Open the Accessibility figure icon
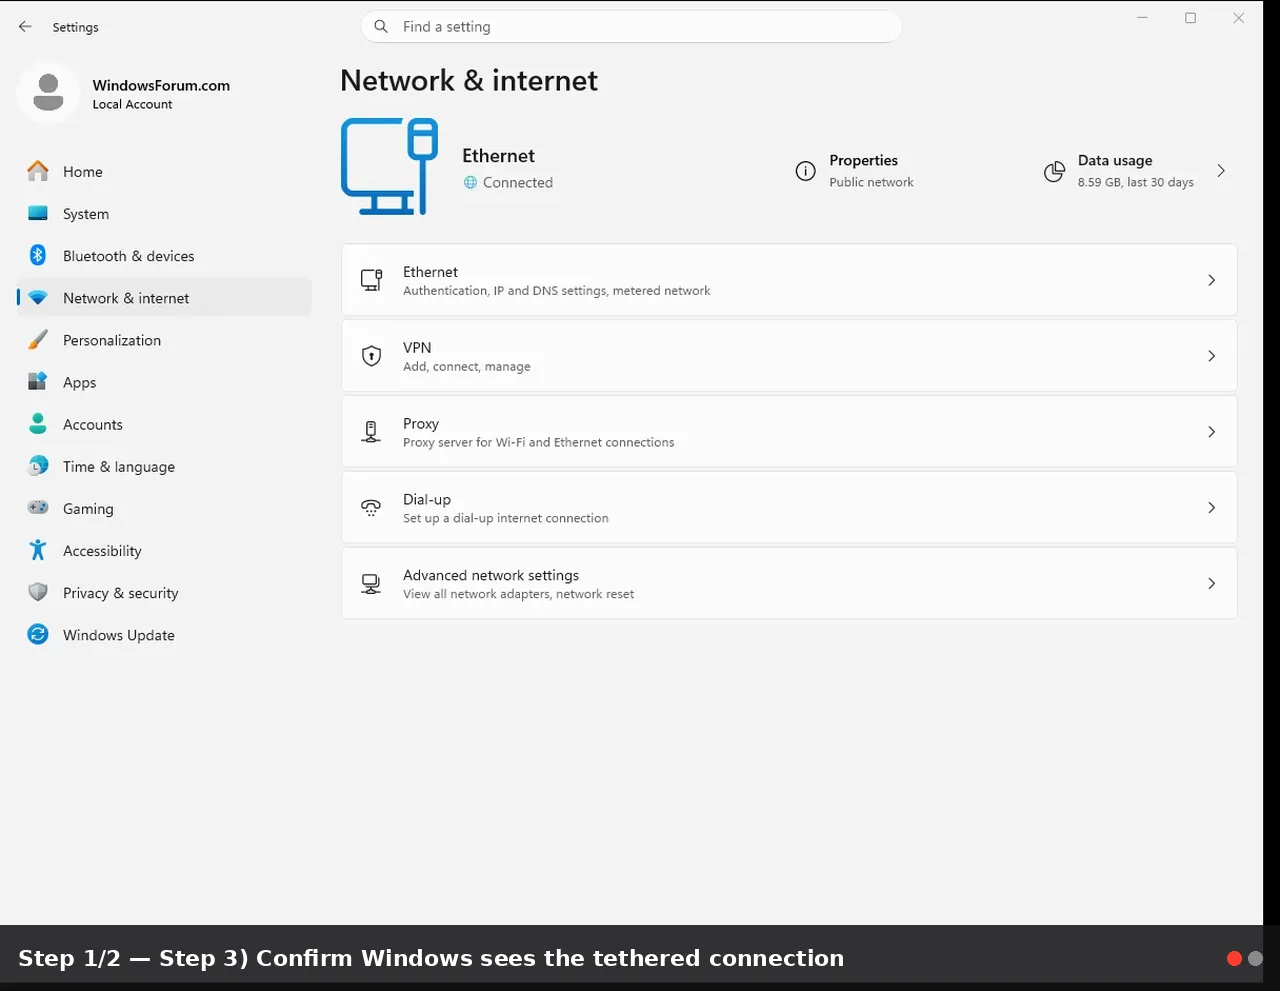The image size is (1280, 991). coord(38,550)
